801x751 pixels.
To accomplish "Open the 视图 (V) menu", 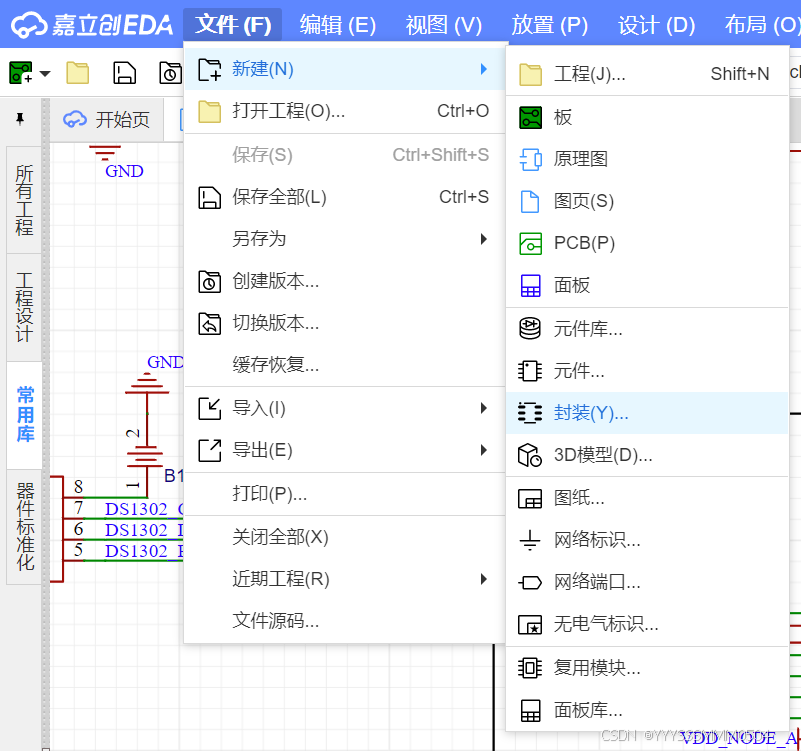I will pos(443,25).
